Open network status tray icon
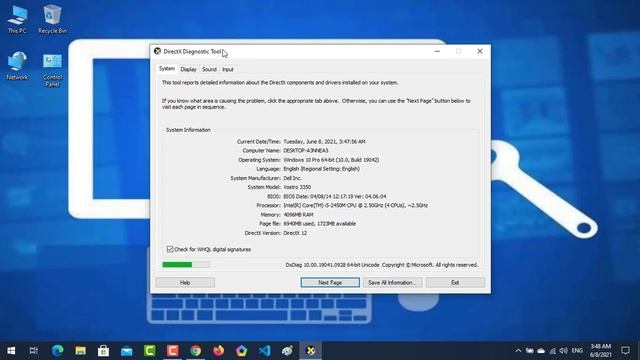Image resolution: width=640 pixels, height=360 pixels. (553, 351)
